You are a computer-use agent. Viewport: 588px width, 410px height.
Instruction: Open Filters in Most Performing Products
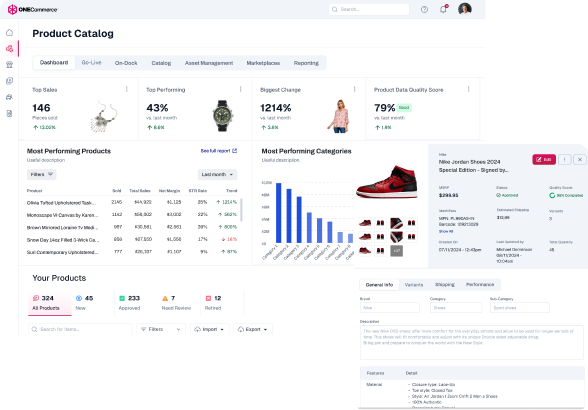[x=42, y=174]
